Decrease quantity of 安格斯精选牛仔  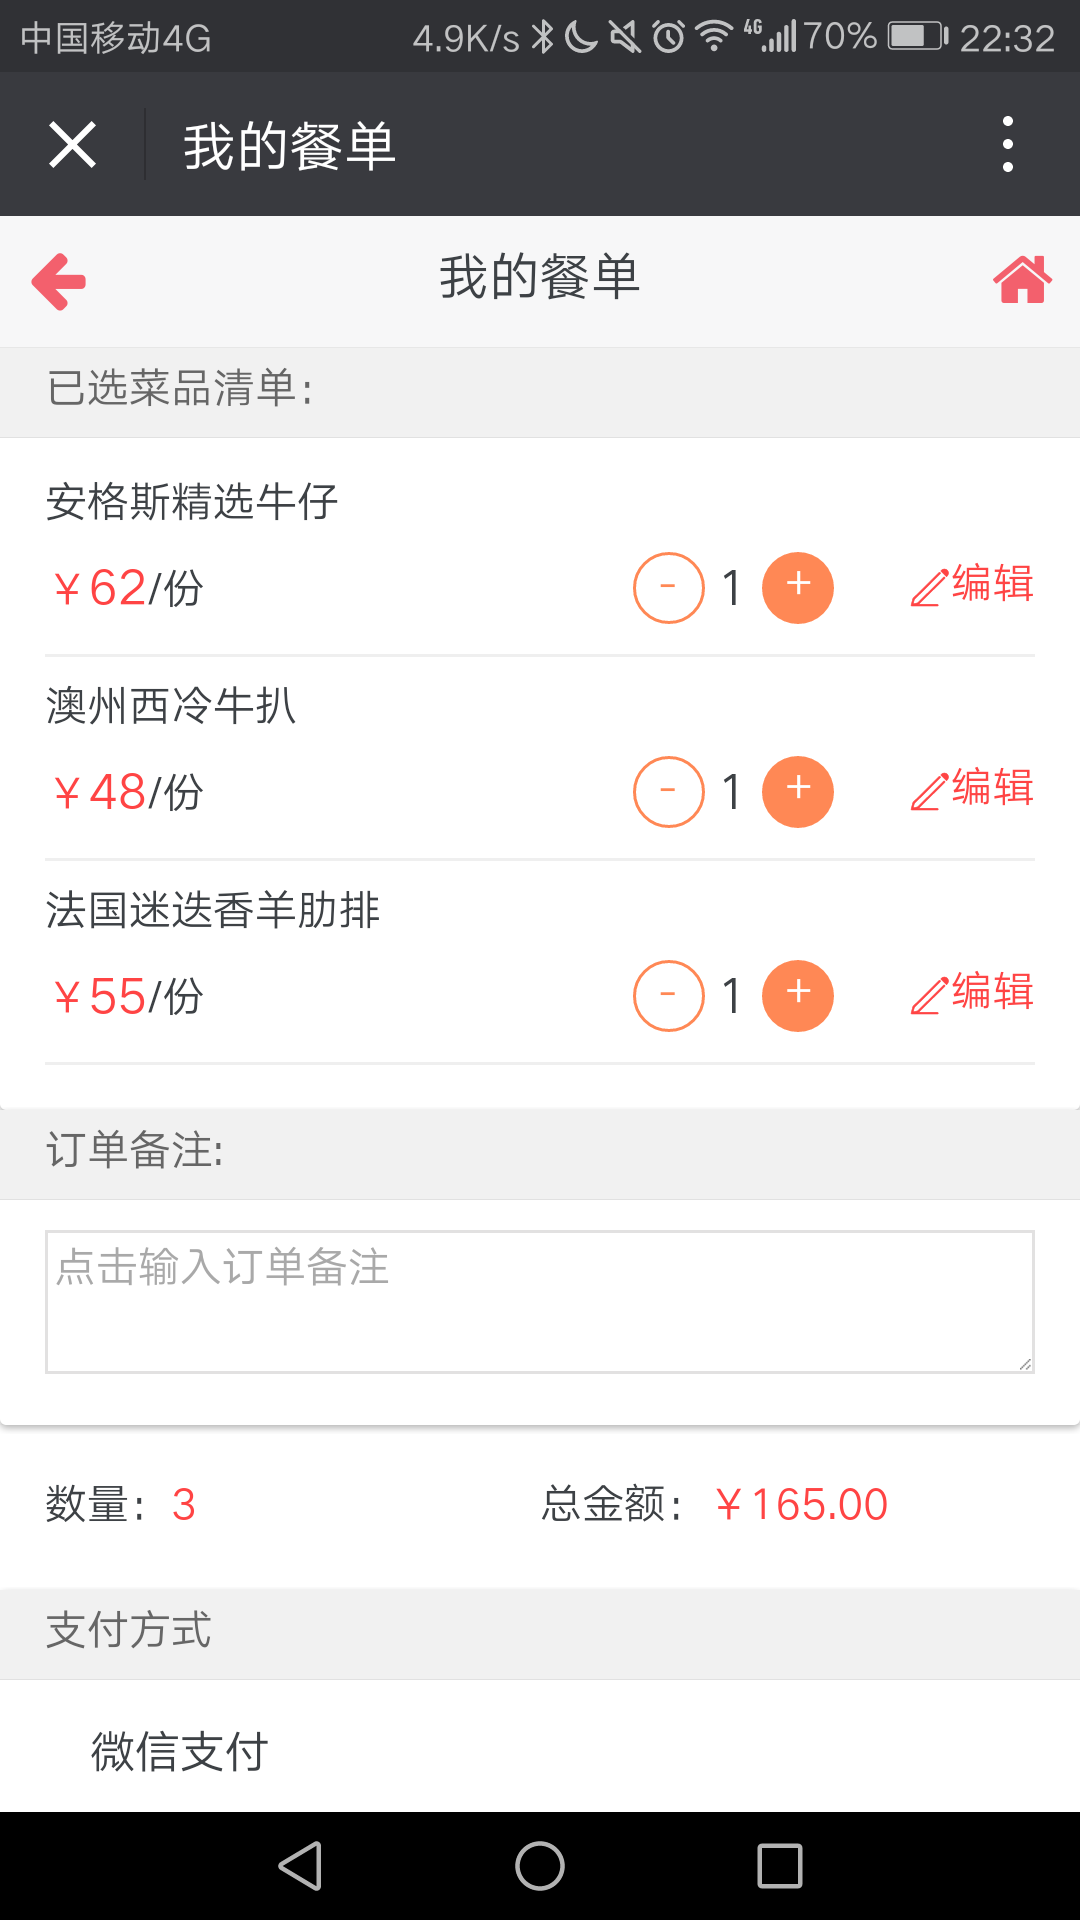coord(668,588)
